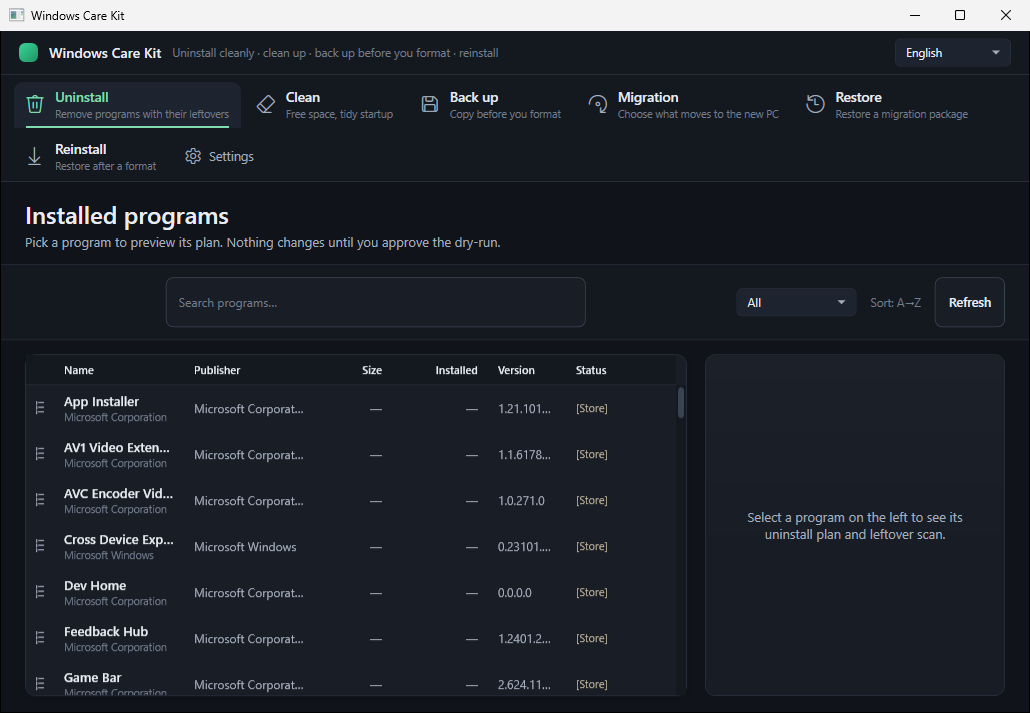Click the Restore clock icon
Screen dimensions: 1030x713
point(815,104)
